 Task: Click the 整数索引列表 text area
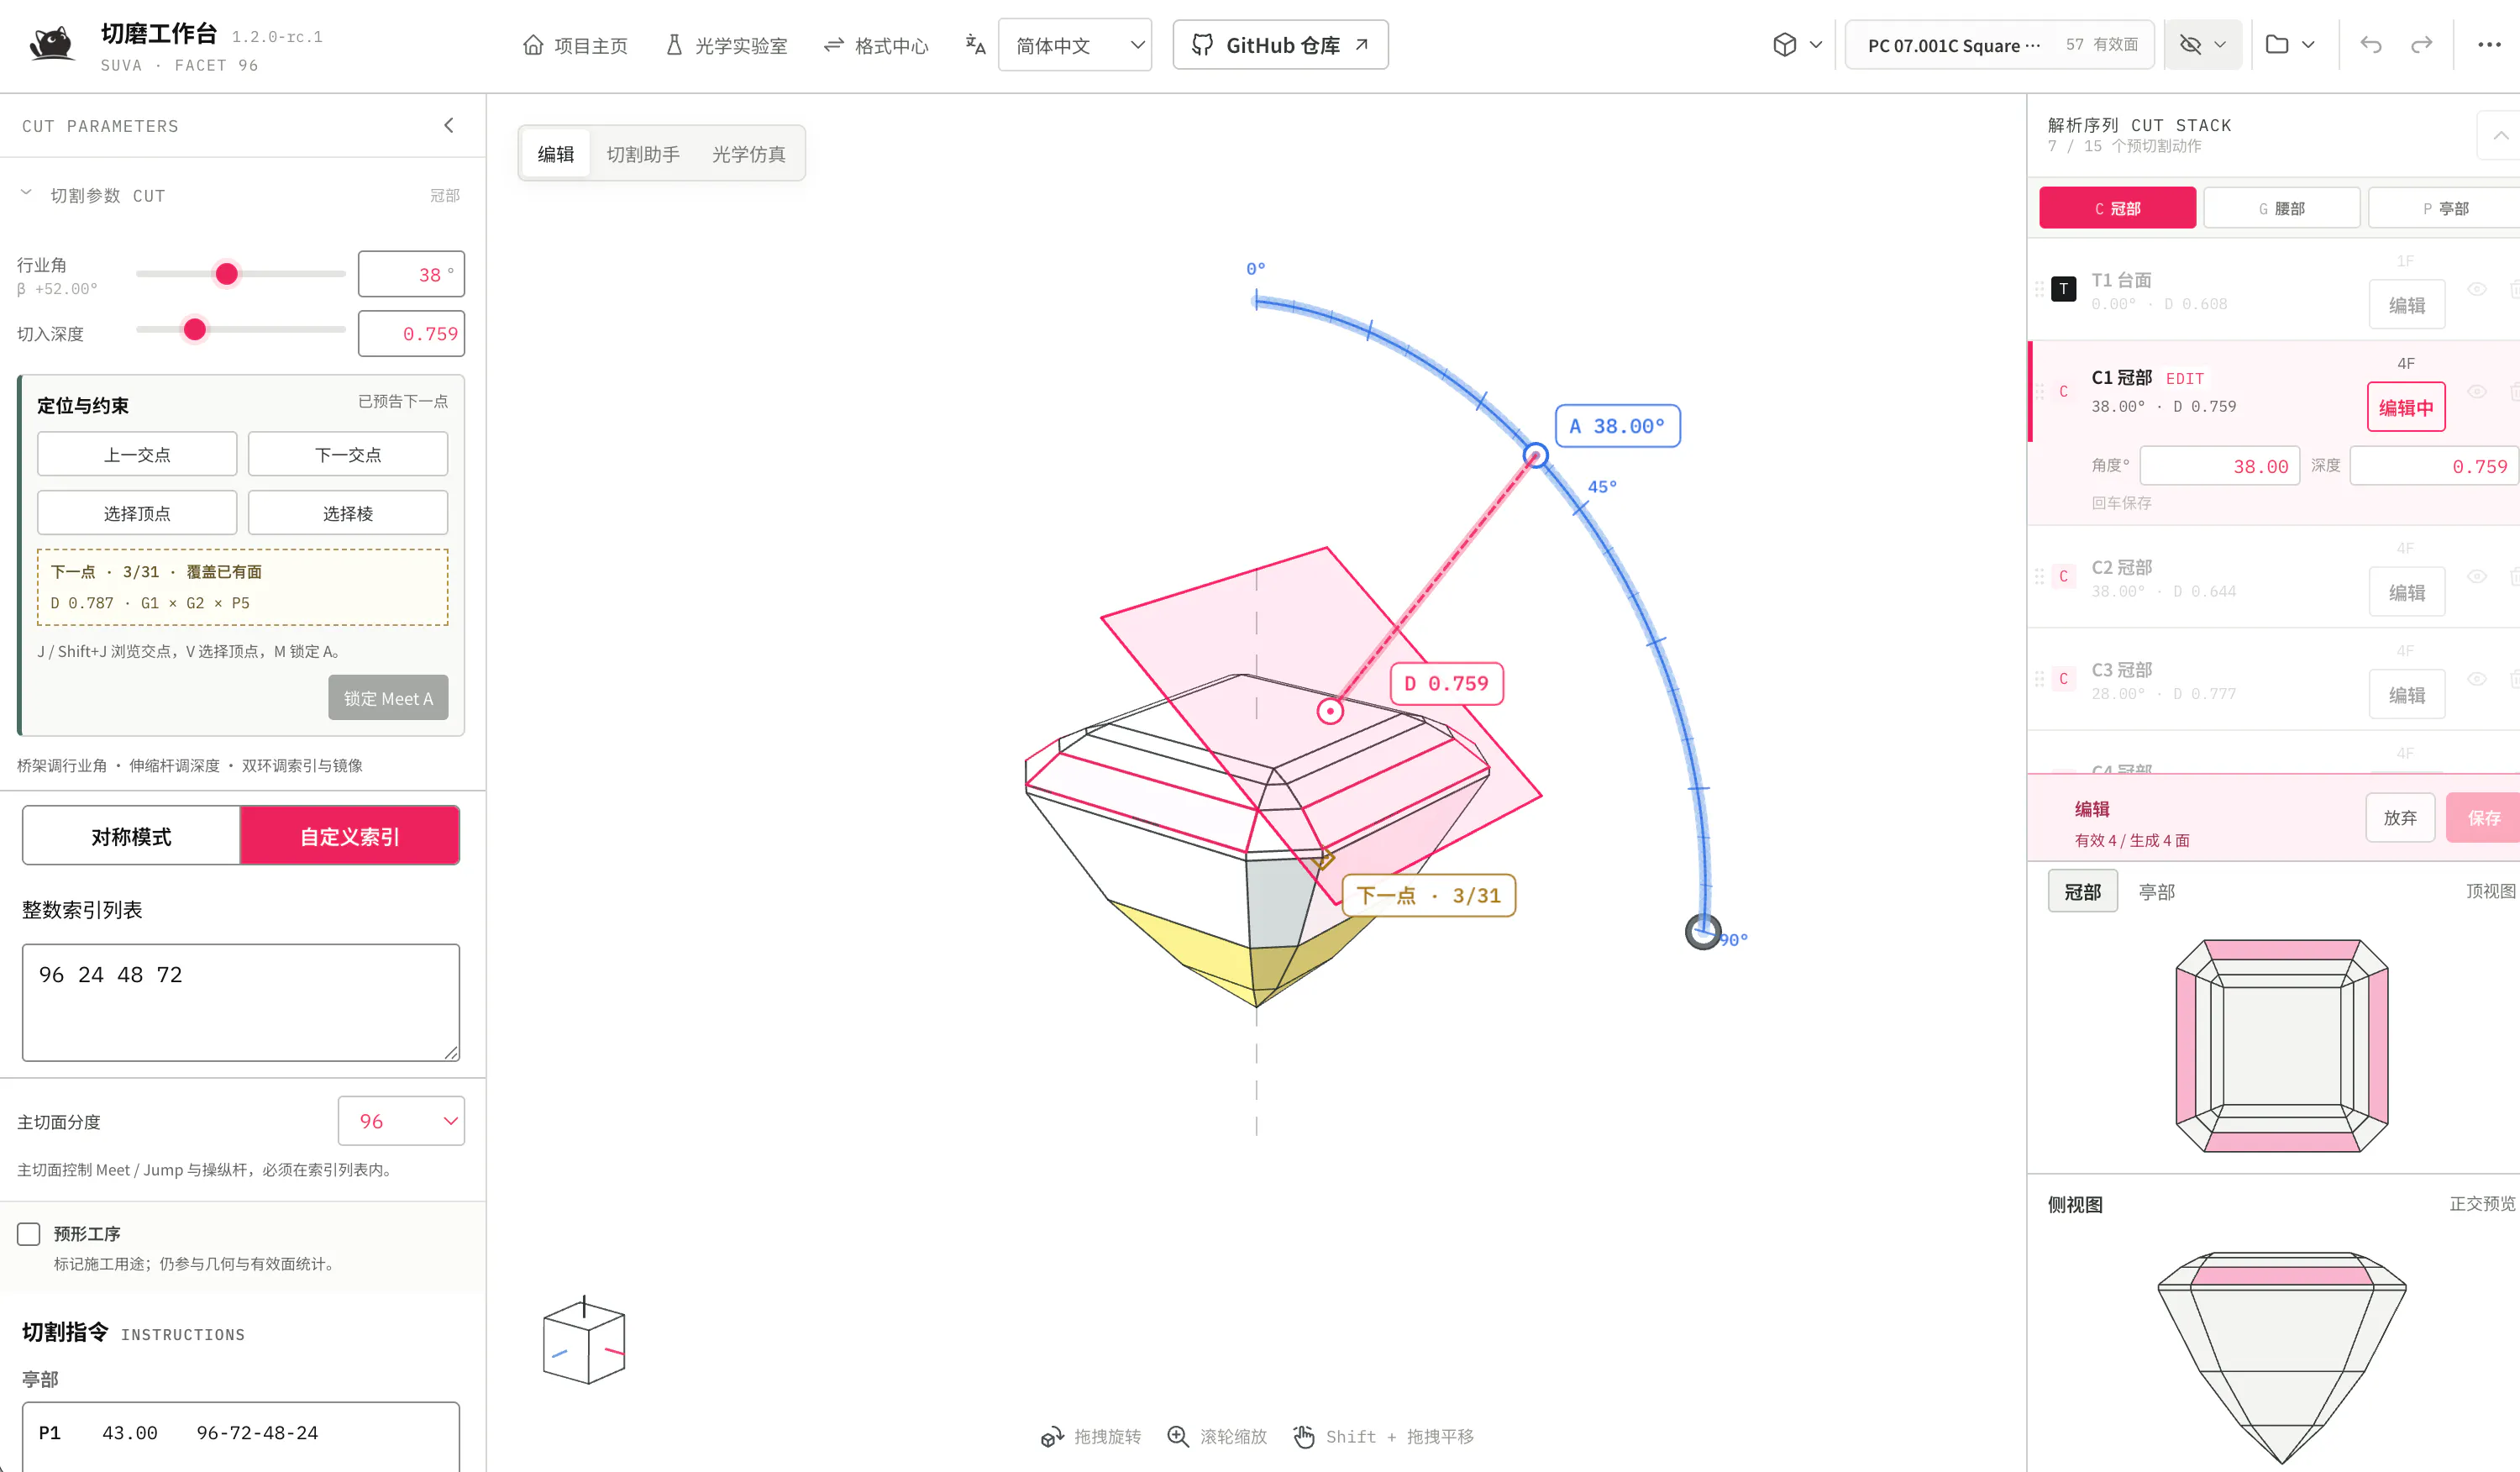(241, 1002)
